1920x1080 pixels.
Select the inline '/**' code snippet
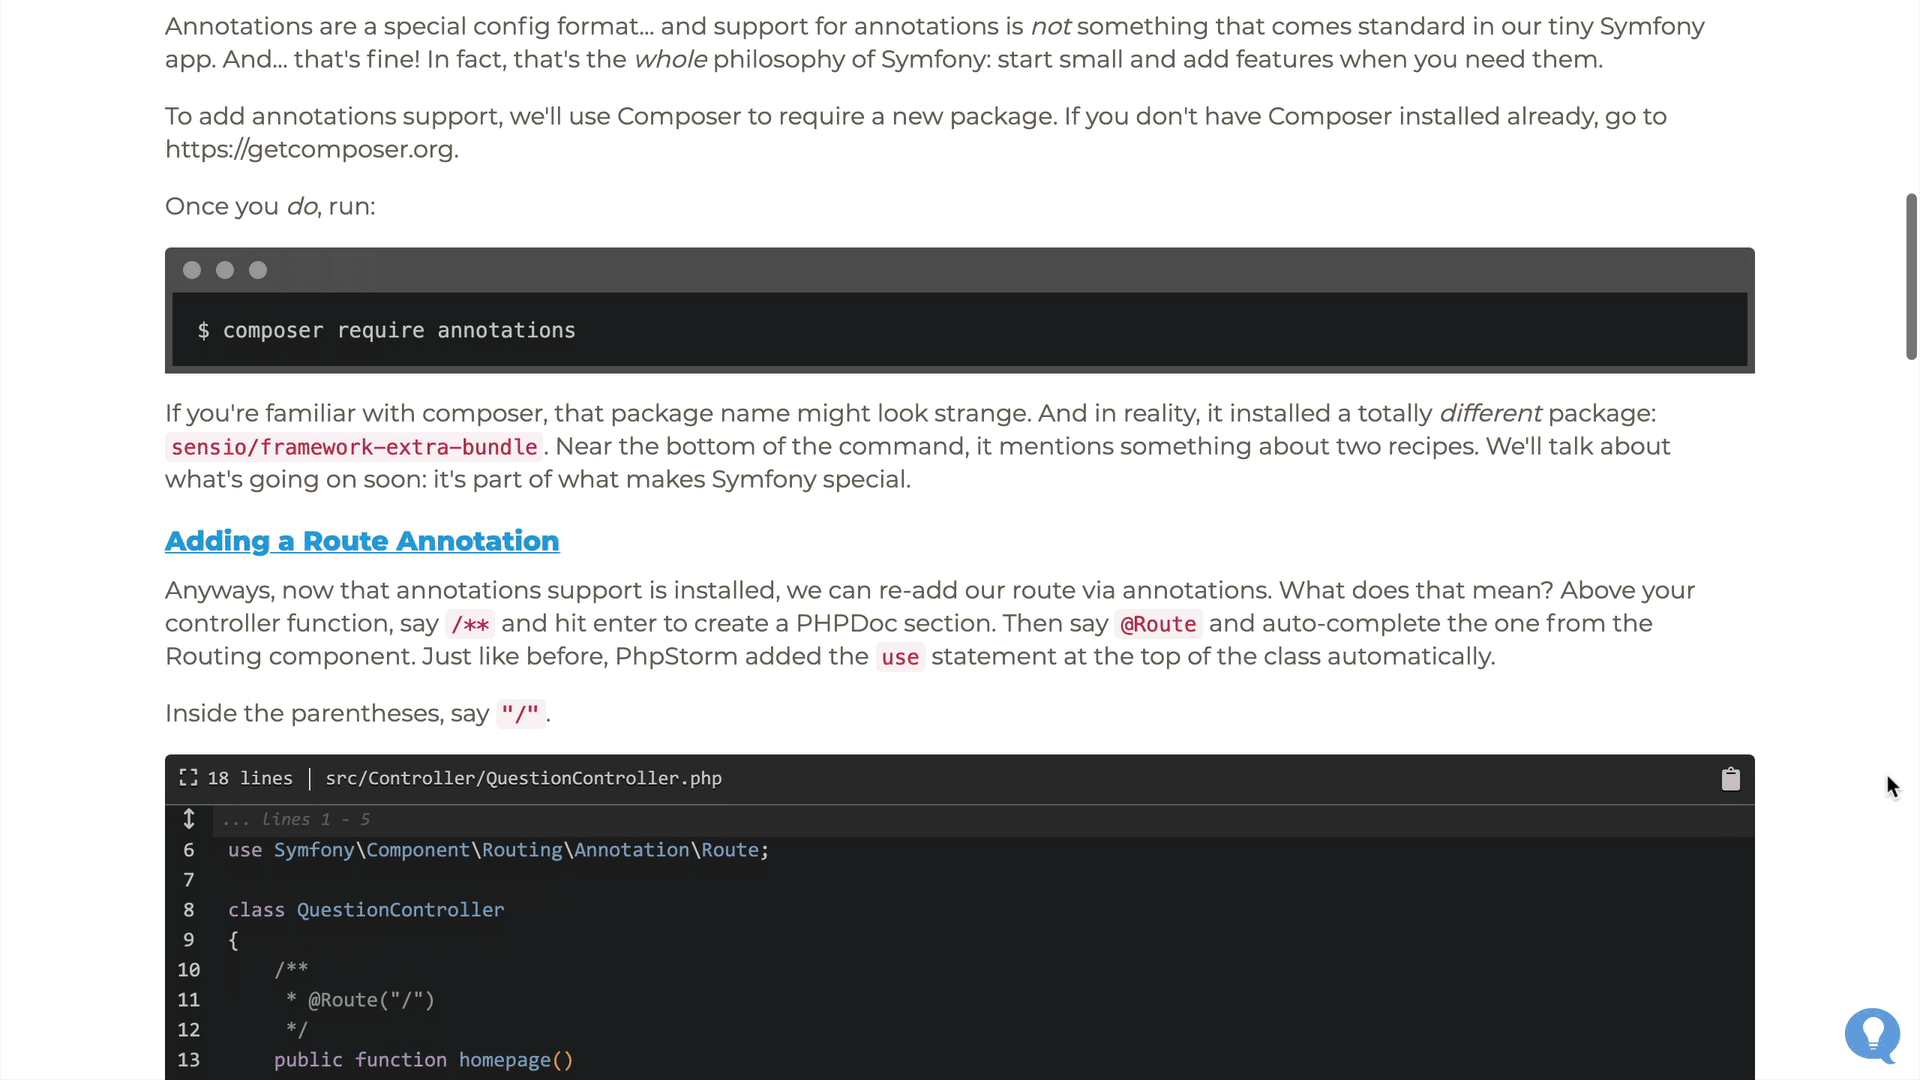pos(470,624)
